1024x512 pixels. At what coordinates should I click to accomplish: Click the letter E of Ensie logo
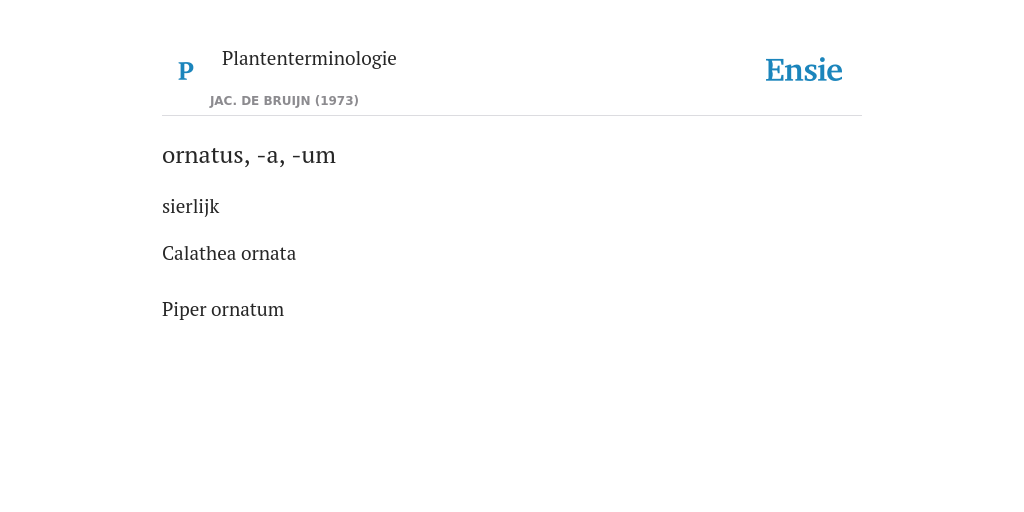click(x=774, y=70)
